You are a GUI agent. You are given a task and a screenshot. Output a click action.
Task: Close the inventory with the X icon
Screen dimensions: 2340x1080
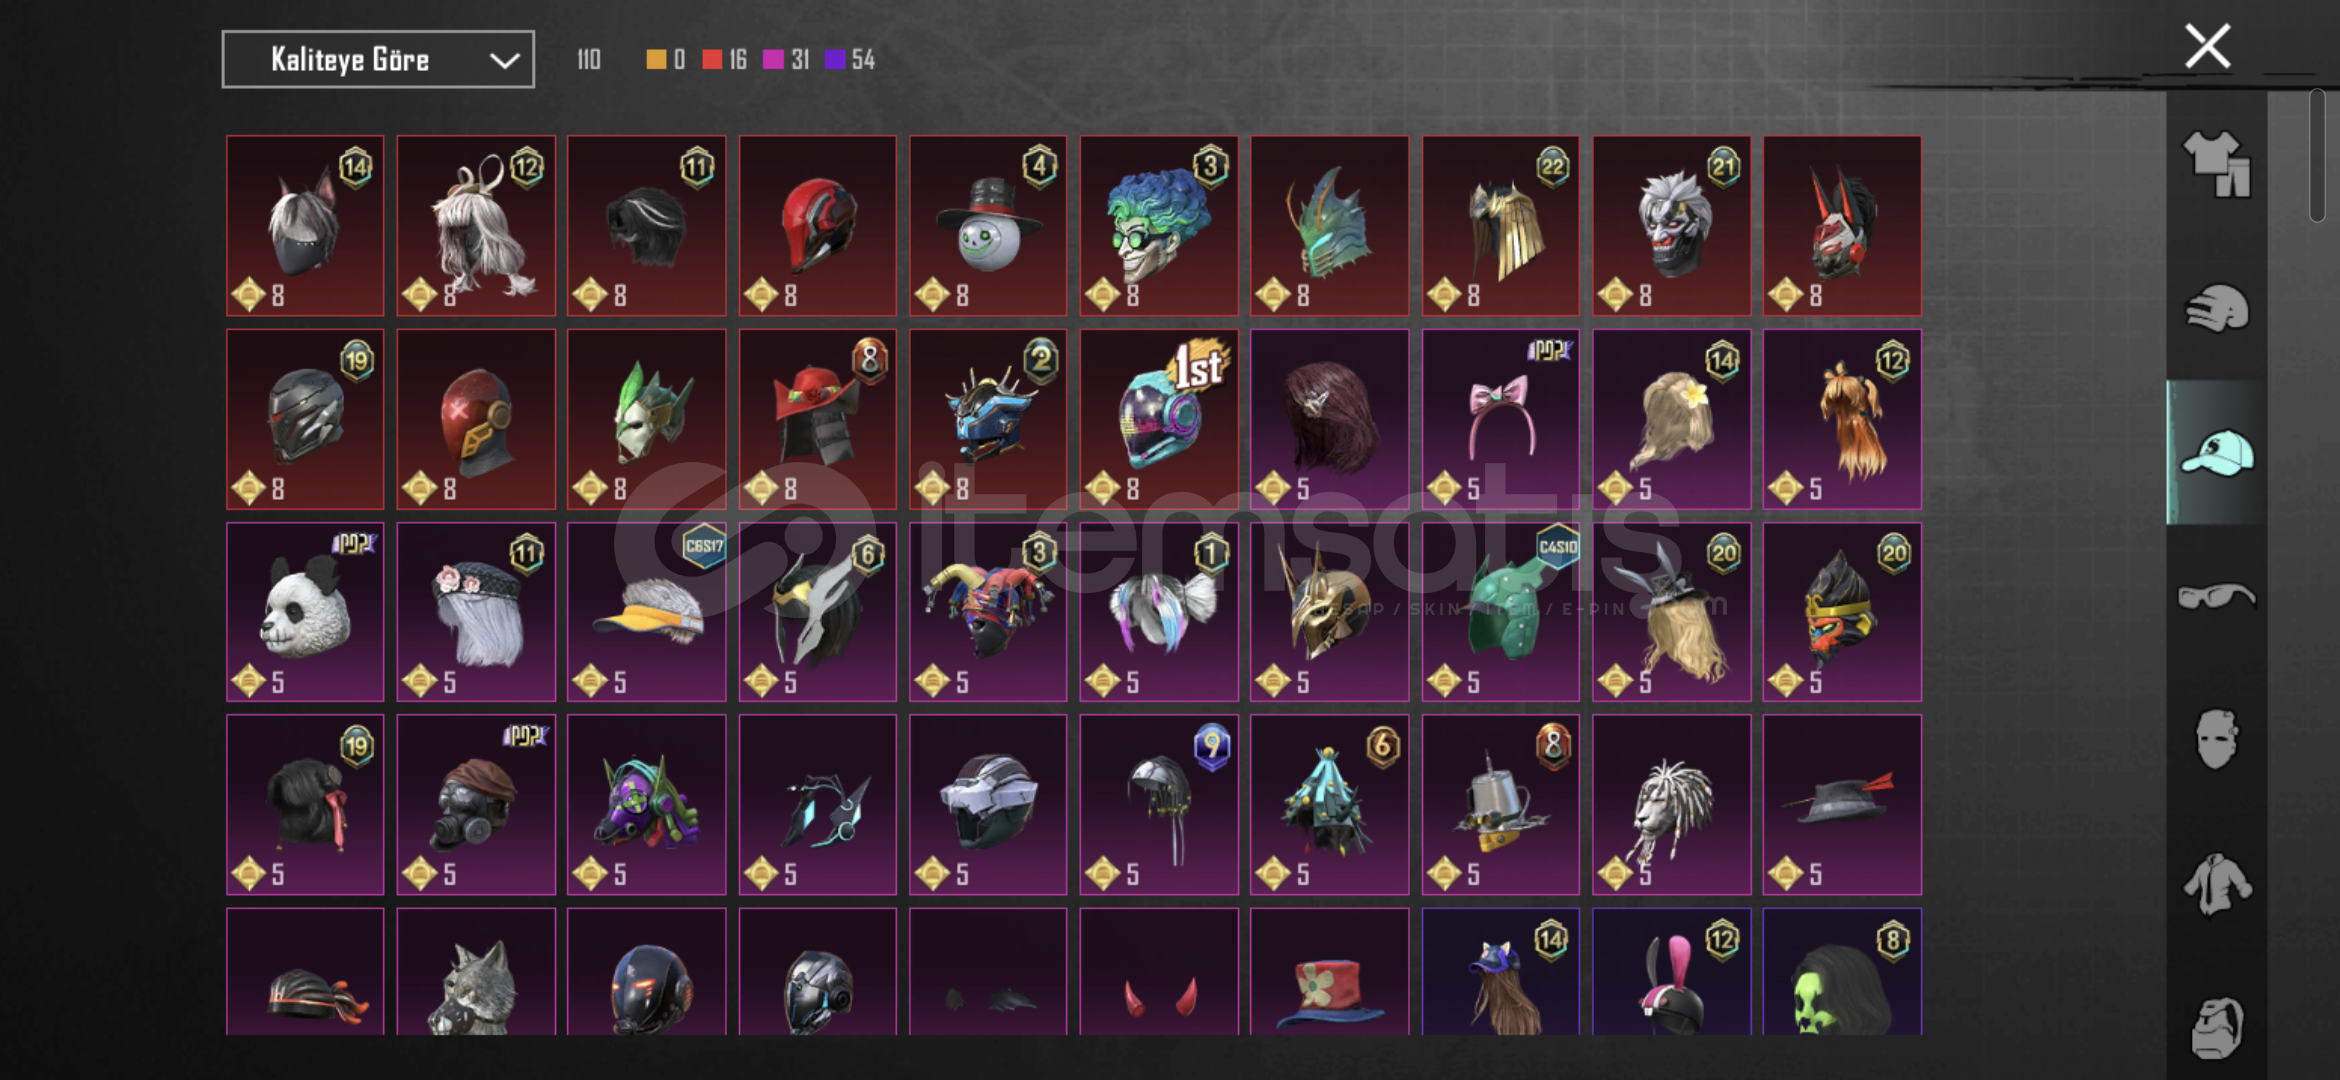pos(2207,46)
